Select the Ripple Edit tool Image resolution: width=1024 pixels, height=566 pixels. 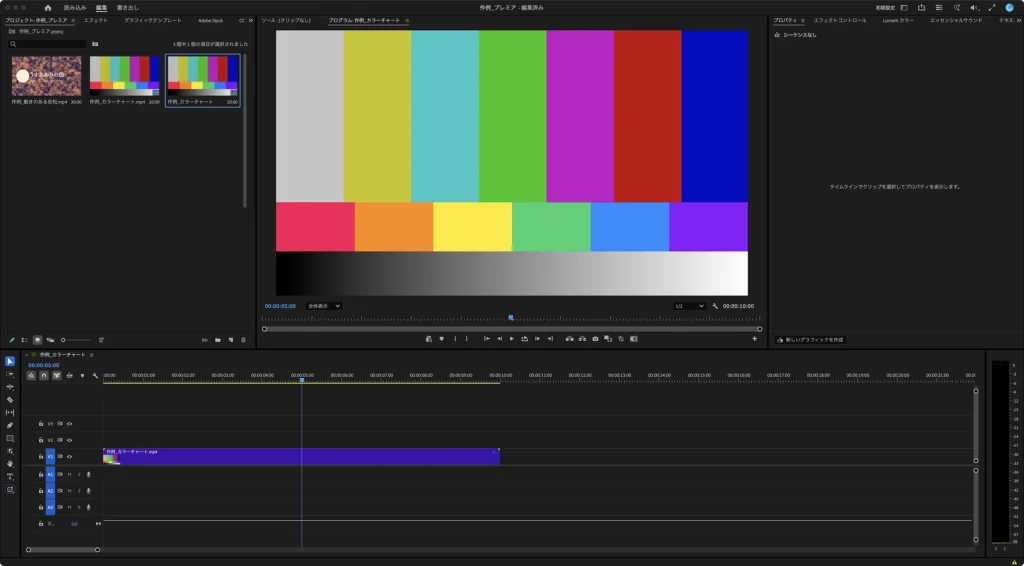pos(10,387)
